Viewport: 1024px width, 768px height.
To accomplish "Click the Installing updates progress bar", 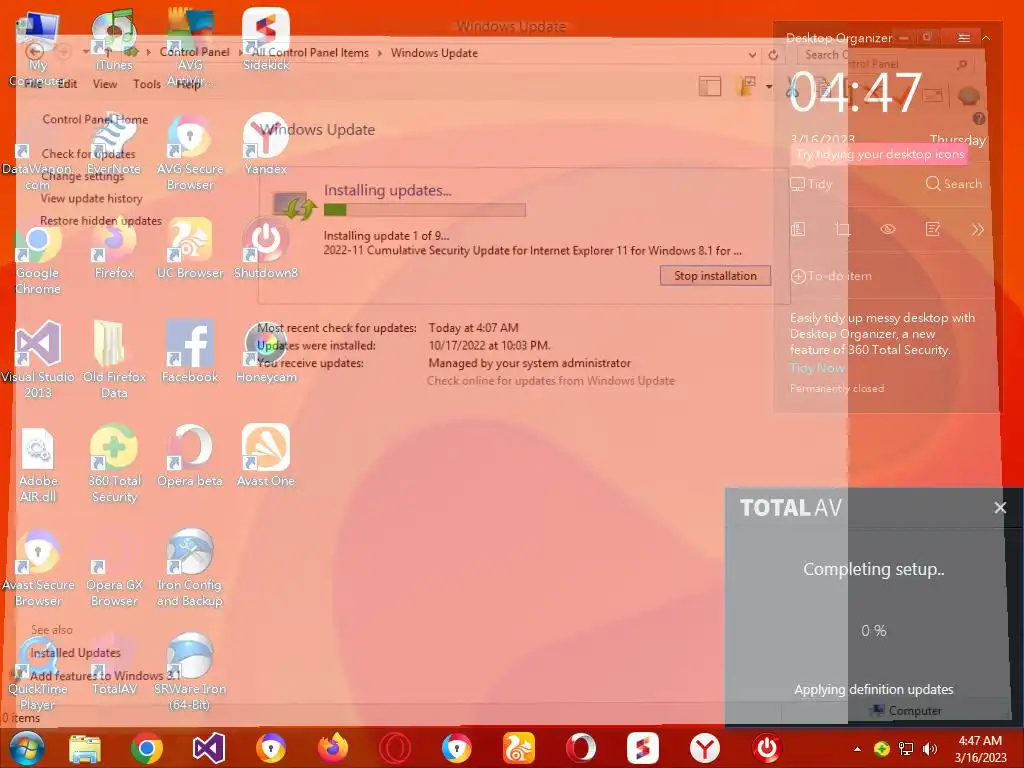I will (425, 210).
